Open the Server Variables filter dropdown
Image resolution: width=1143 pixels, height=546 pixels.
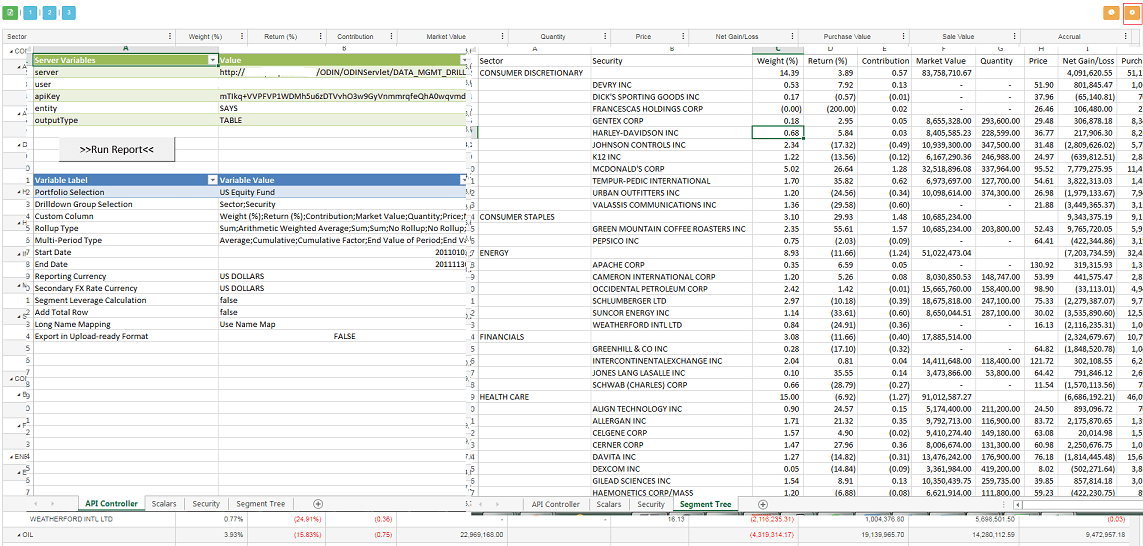[212, 61]
